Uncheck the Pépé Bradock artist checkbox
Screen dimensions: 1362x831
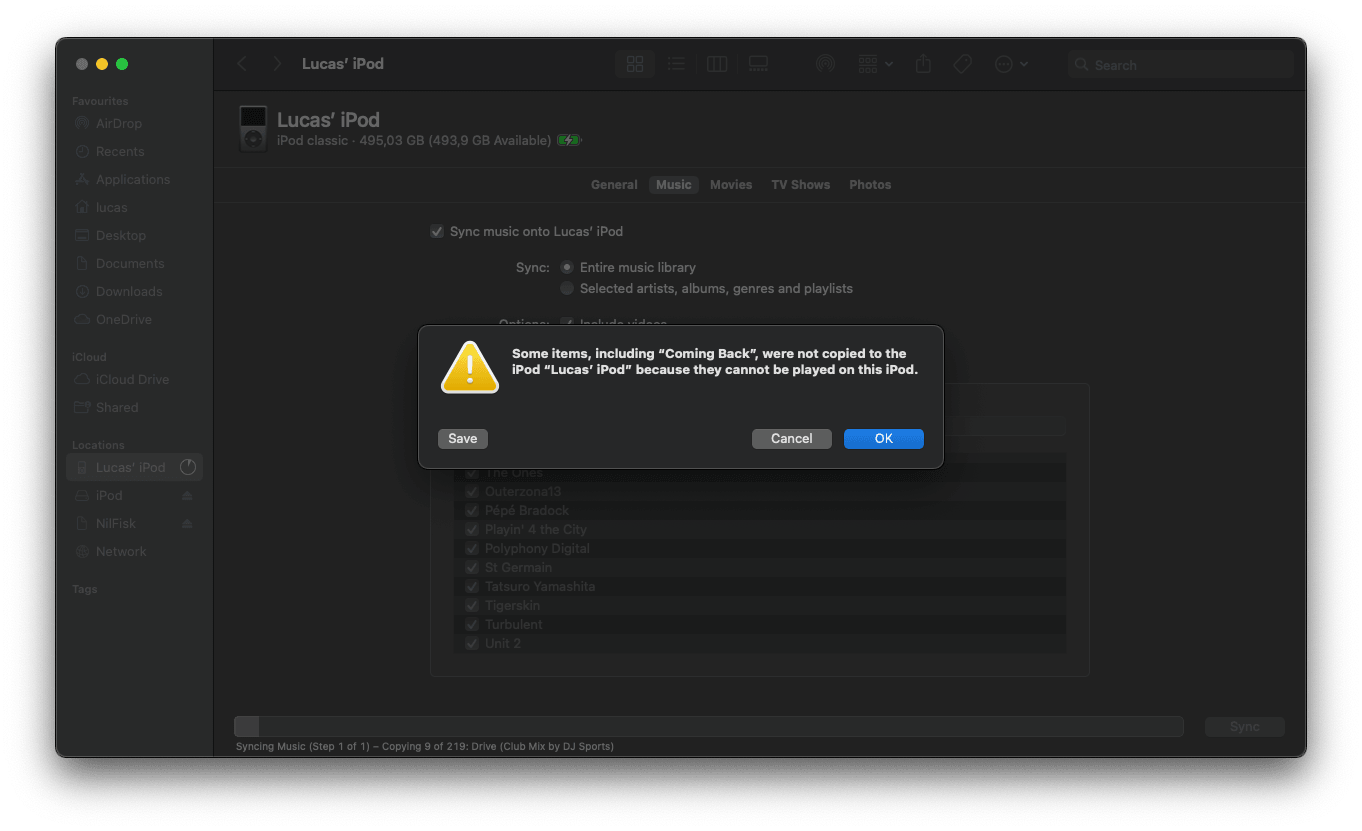pyautogui.click(x=472, y=511)
